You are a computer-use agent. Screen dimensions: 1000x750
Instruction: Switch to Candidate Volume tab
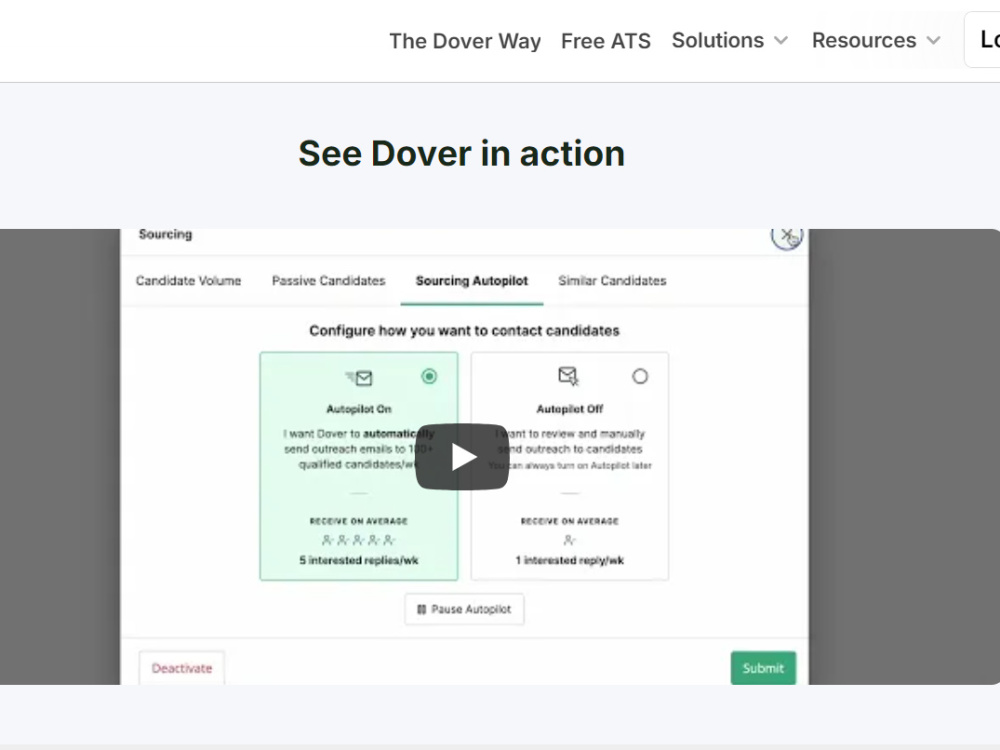[188, 281]
